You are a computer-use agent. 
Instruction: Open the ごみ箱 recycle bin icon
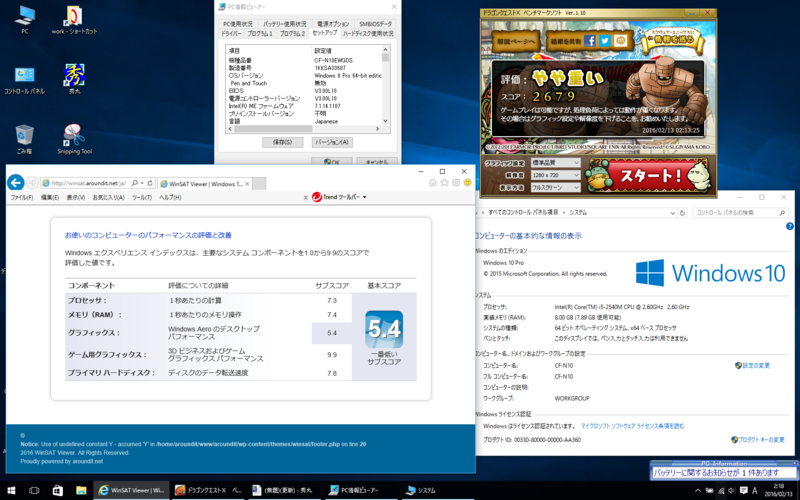tap(24, 139)
